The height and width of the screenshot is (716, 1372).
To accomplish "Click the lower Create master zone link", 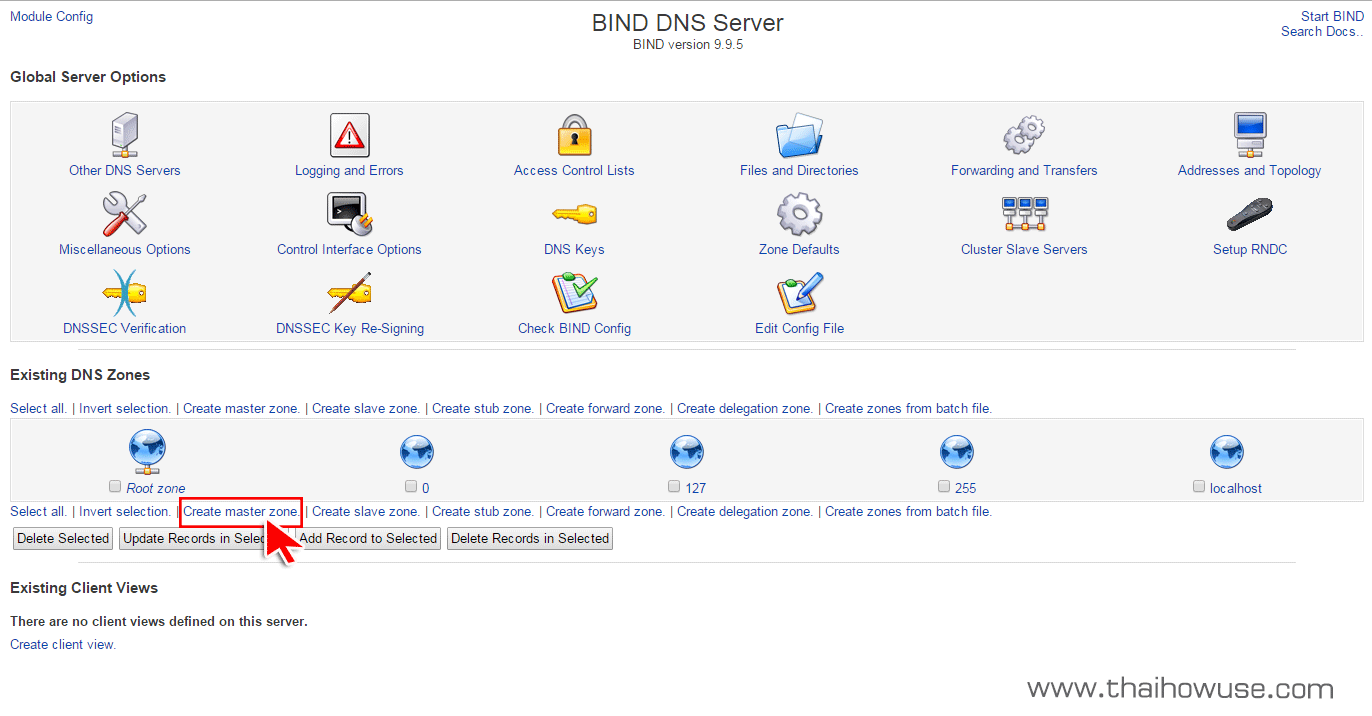I will [x=241, y=512].
